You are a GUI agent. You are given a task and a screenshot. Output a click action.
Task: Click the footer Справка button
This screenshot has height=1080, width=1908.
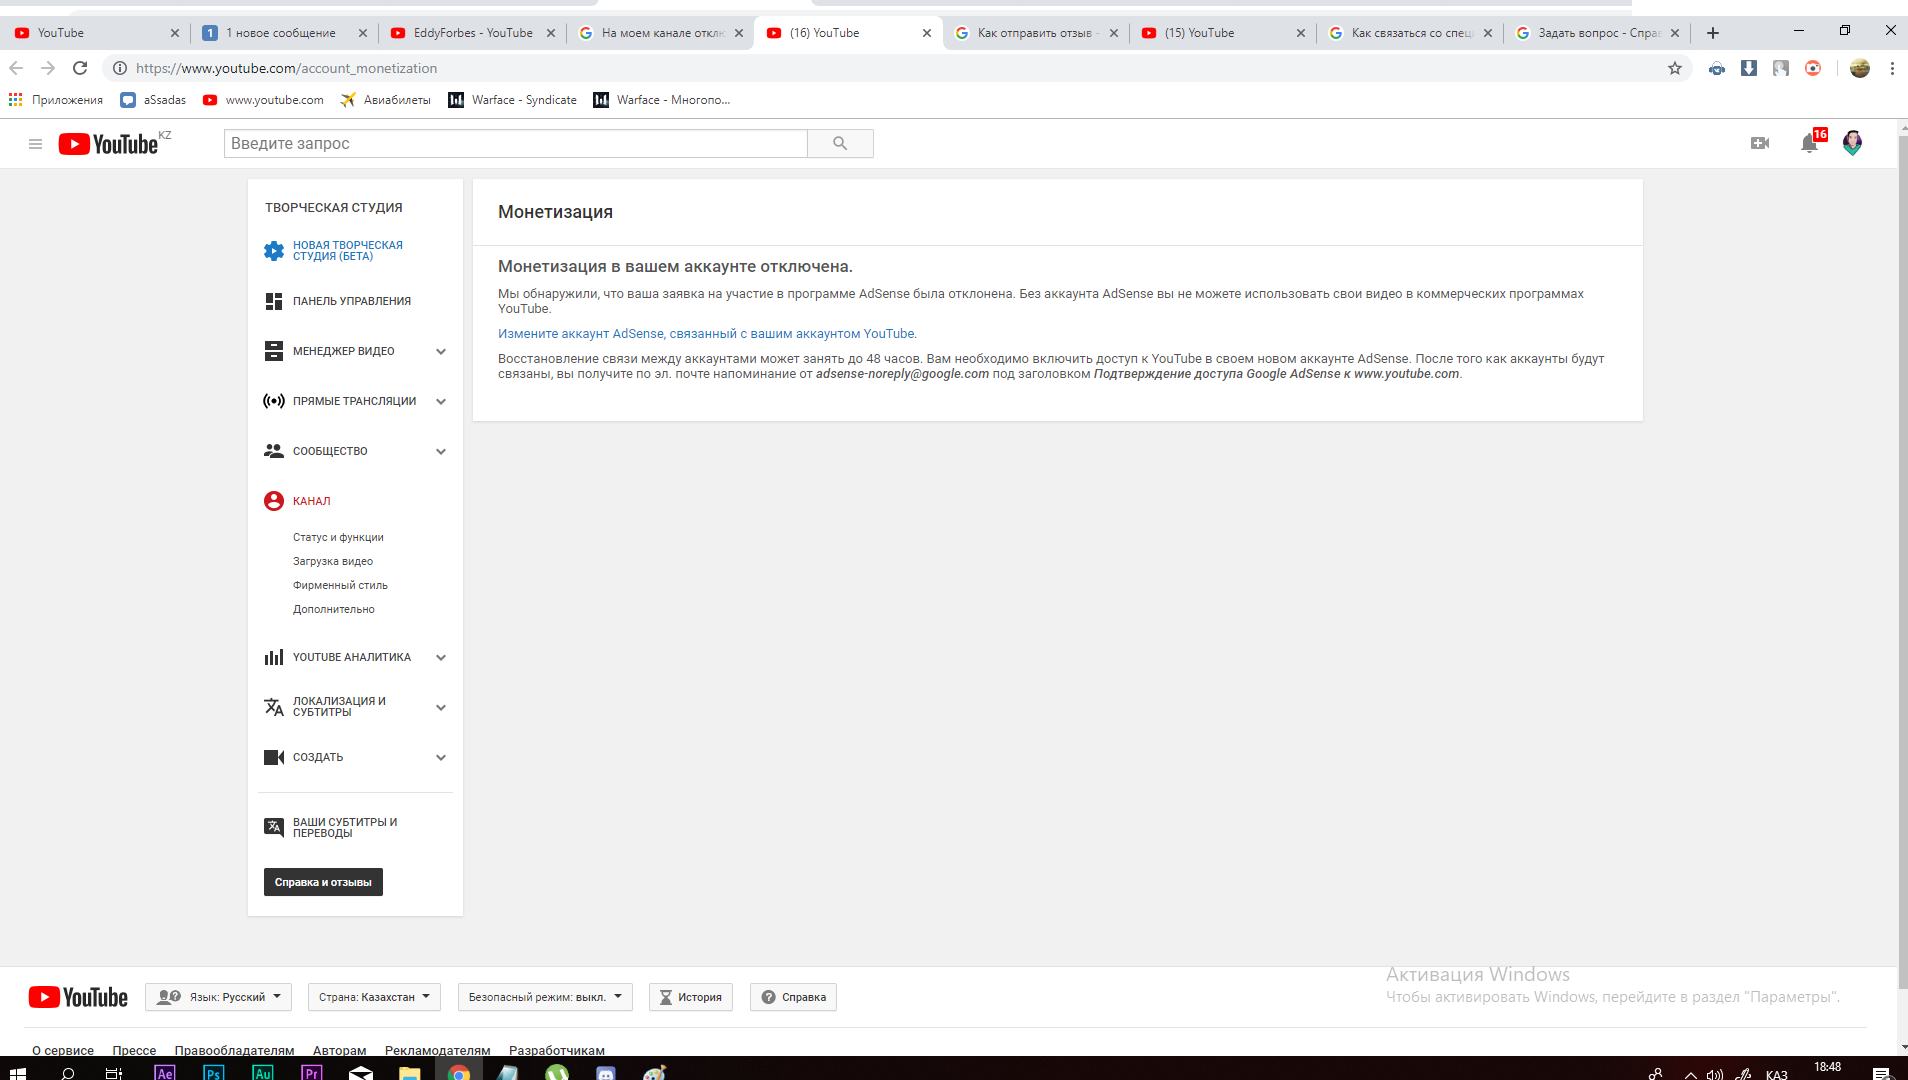pos(793,997)
